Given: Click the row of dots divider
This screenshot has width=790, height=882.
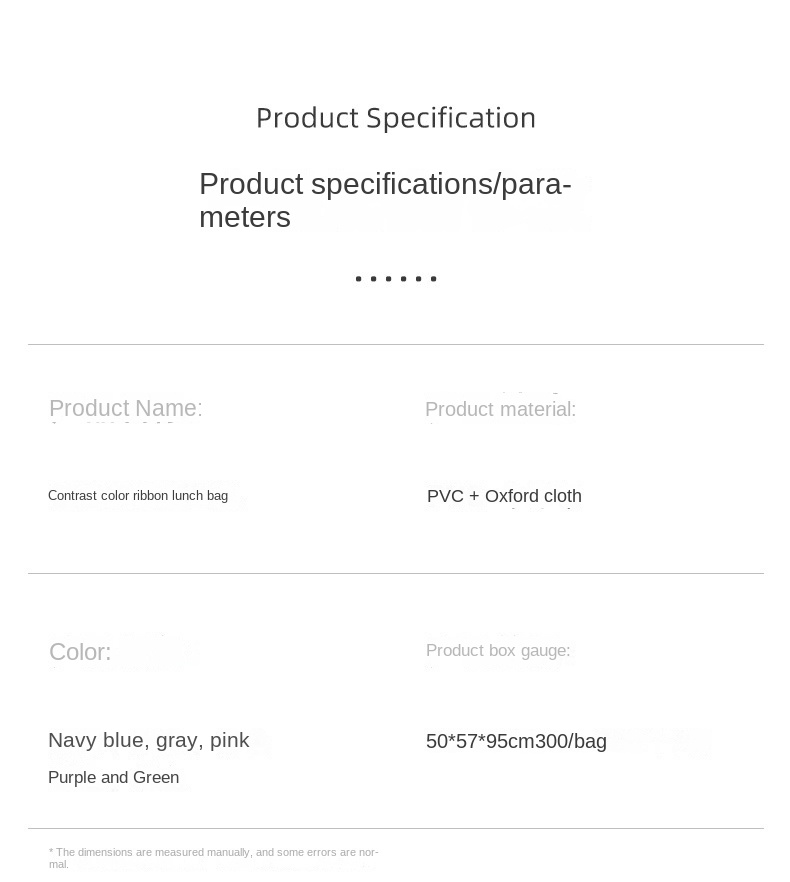Looking at the screenshot, I should (396, 278).
